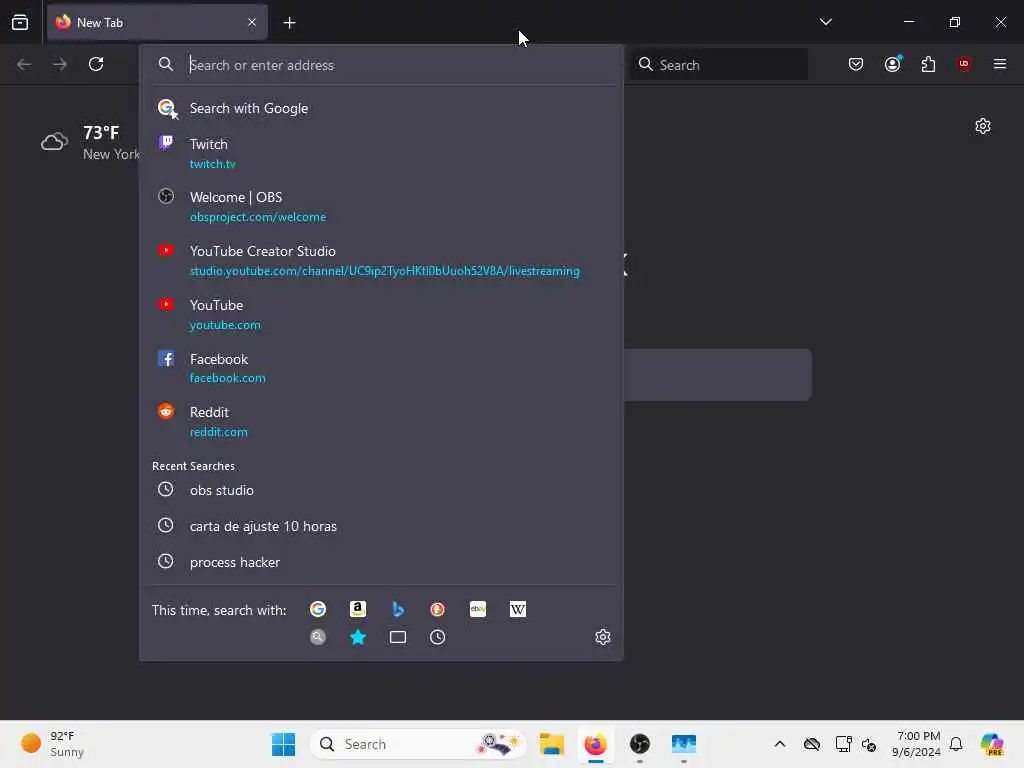Open File Explorer from taskbar

552,744
